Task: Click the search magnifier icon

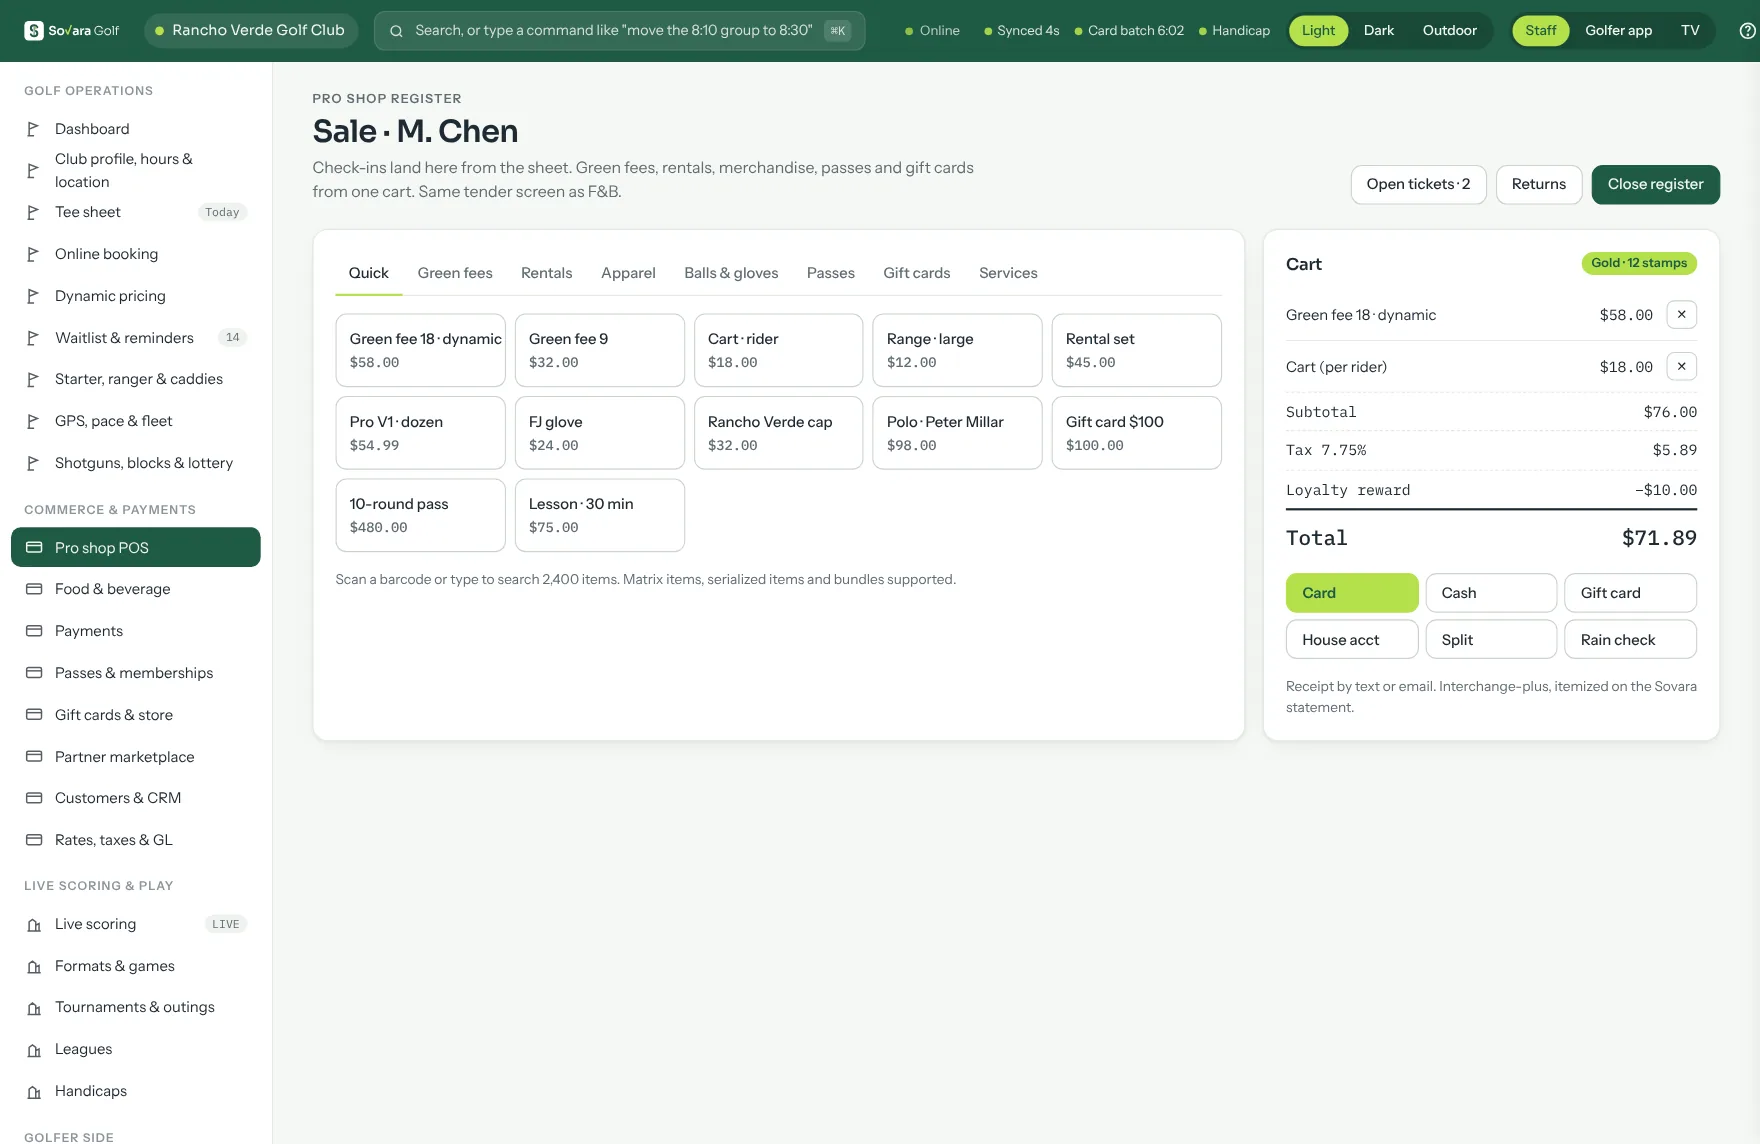Action: coord(396,31)
